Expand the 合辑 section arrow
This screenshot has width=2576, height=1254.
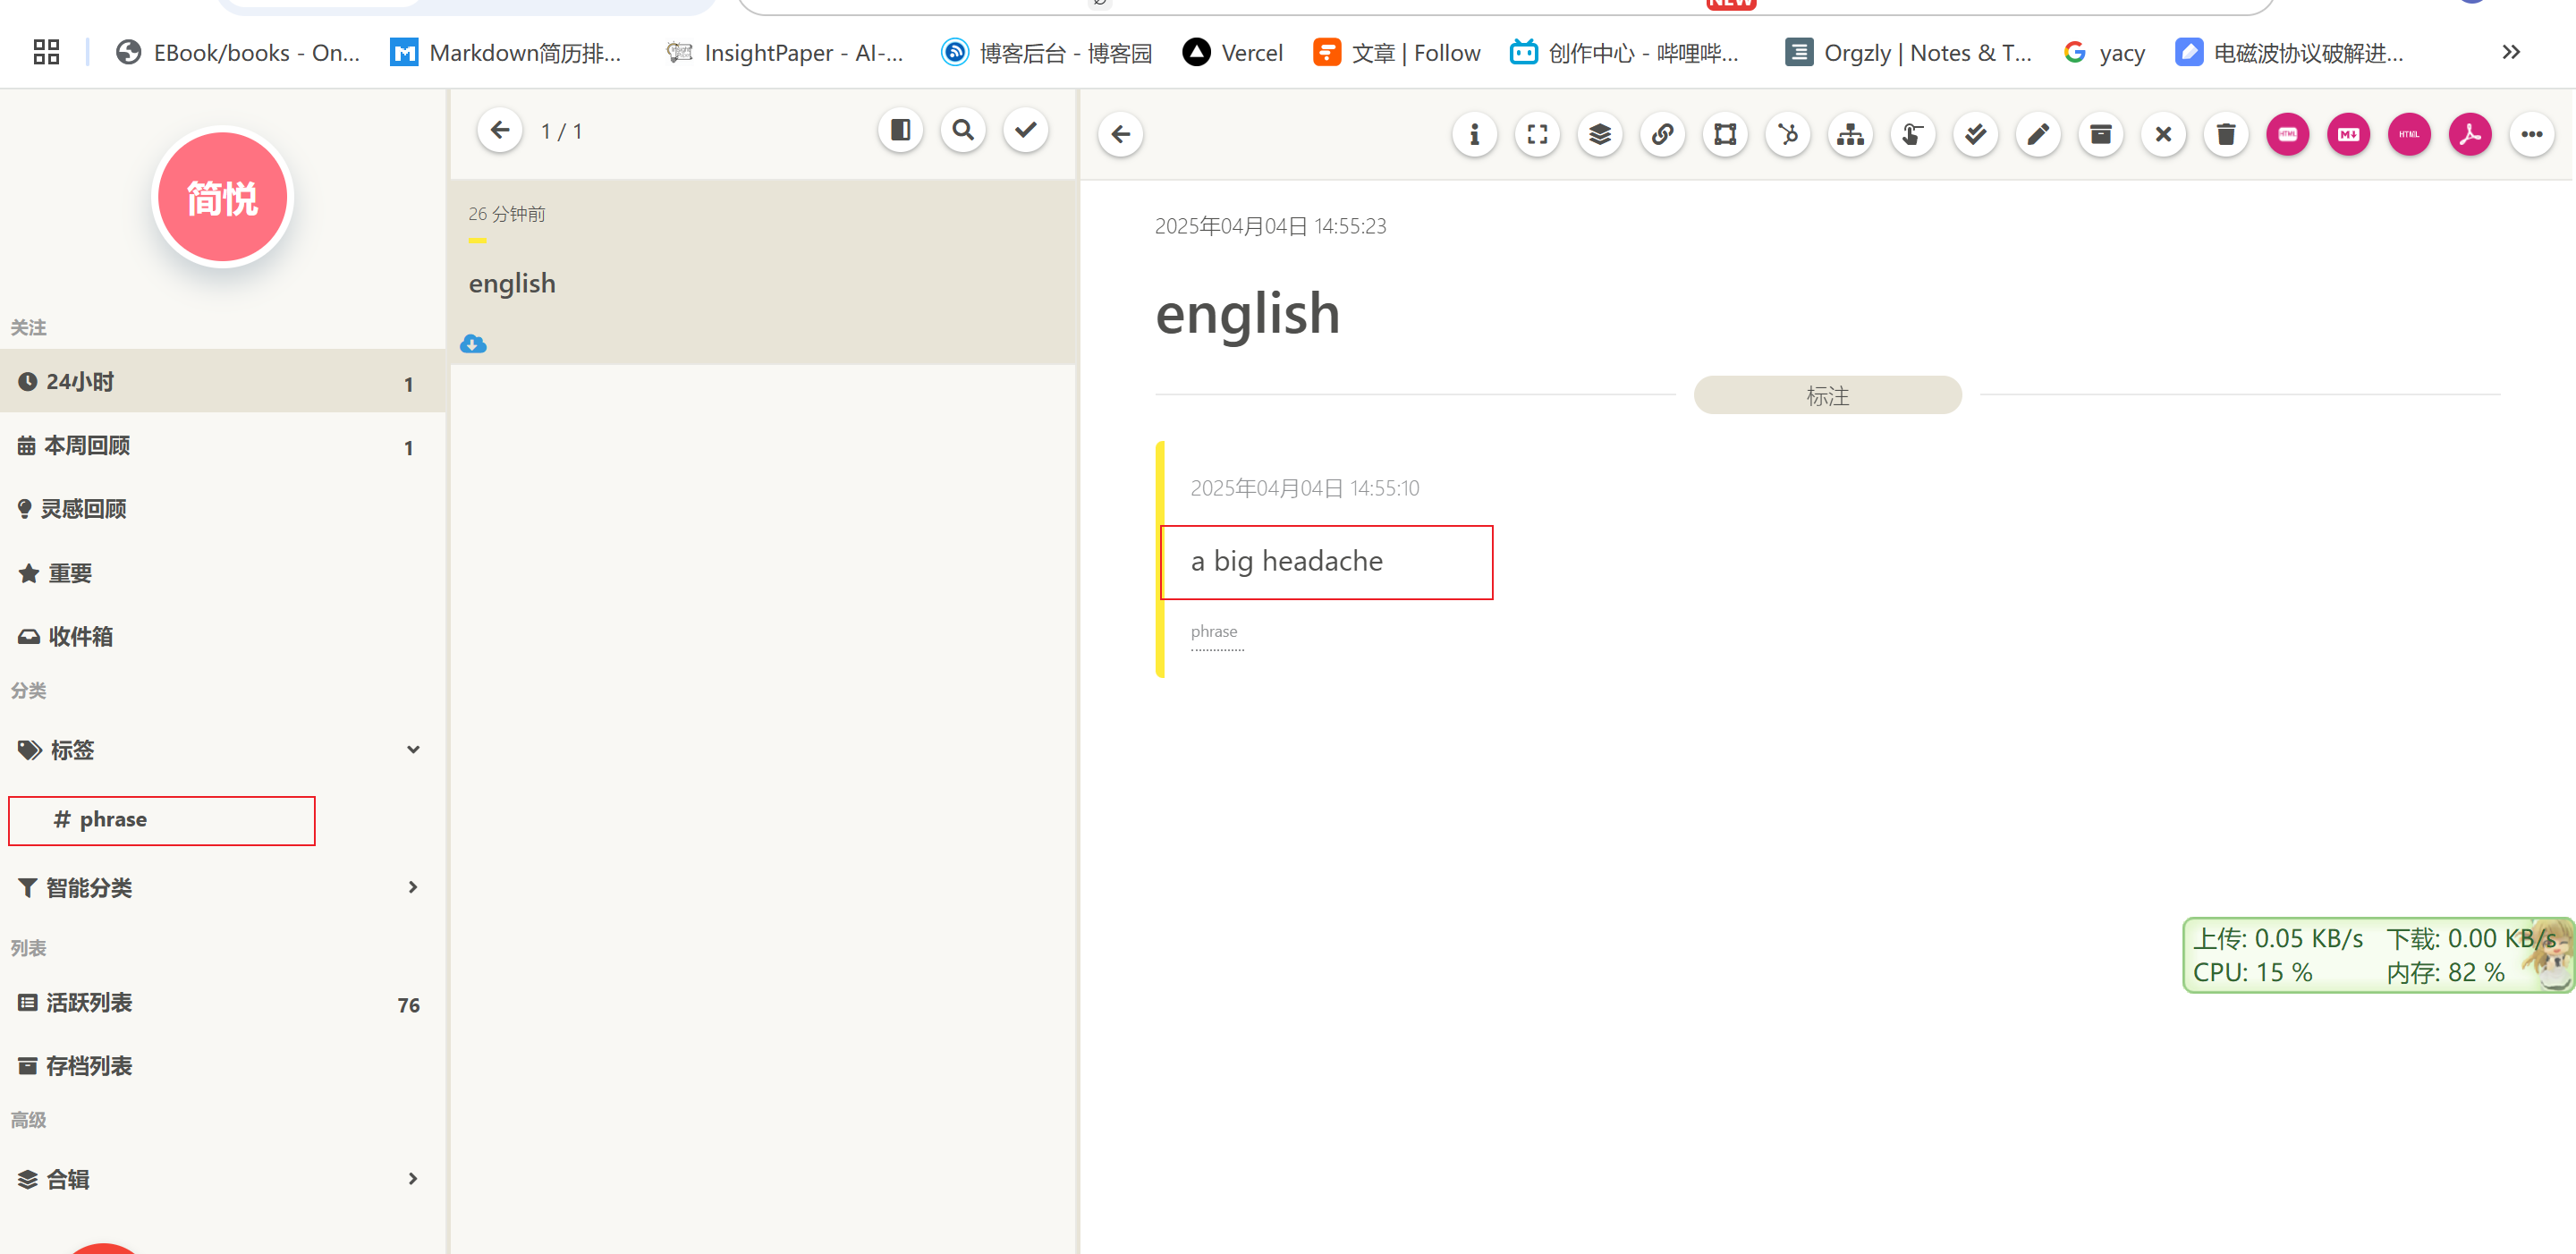click(x=413, y=1179)
